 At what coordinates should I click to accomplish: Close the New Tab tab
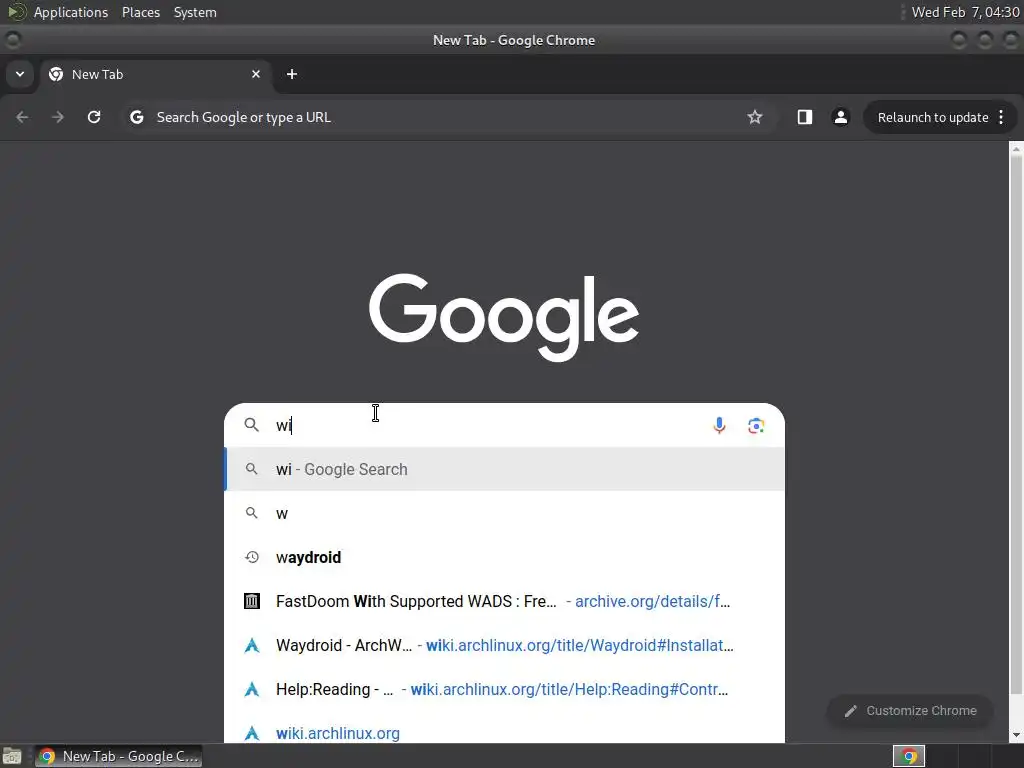[256, 74]
